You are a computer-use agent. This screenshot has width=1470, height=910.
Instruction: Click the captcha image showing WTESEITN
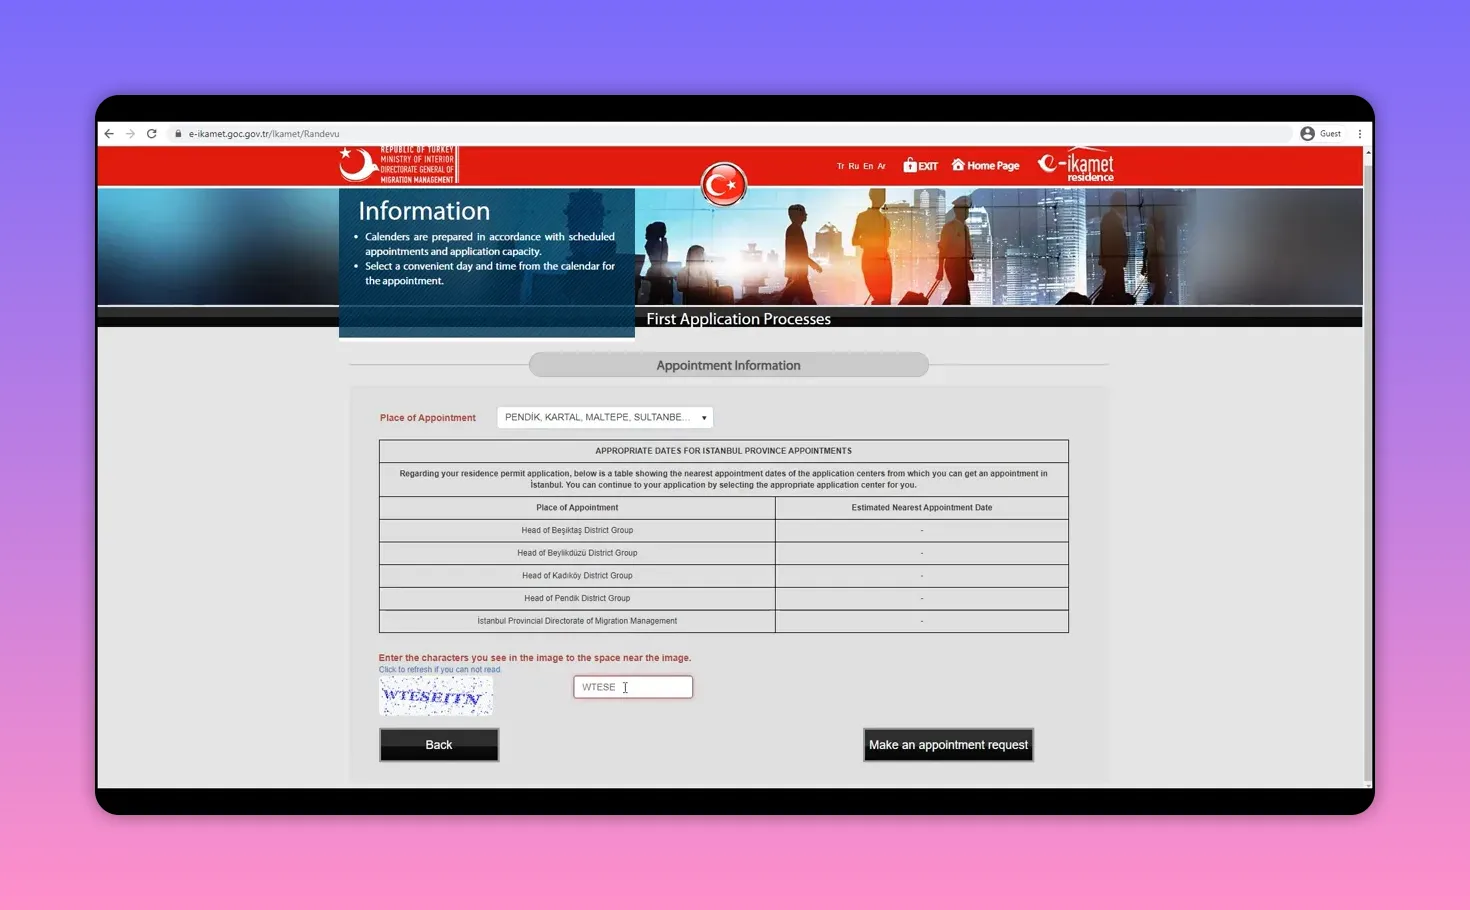435,695
